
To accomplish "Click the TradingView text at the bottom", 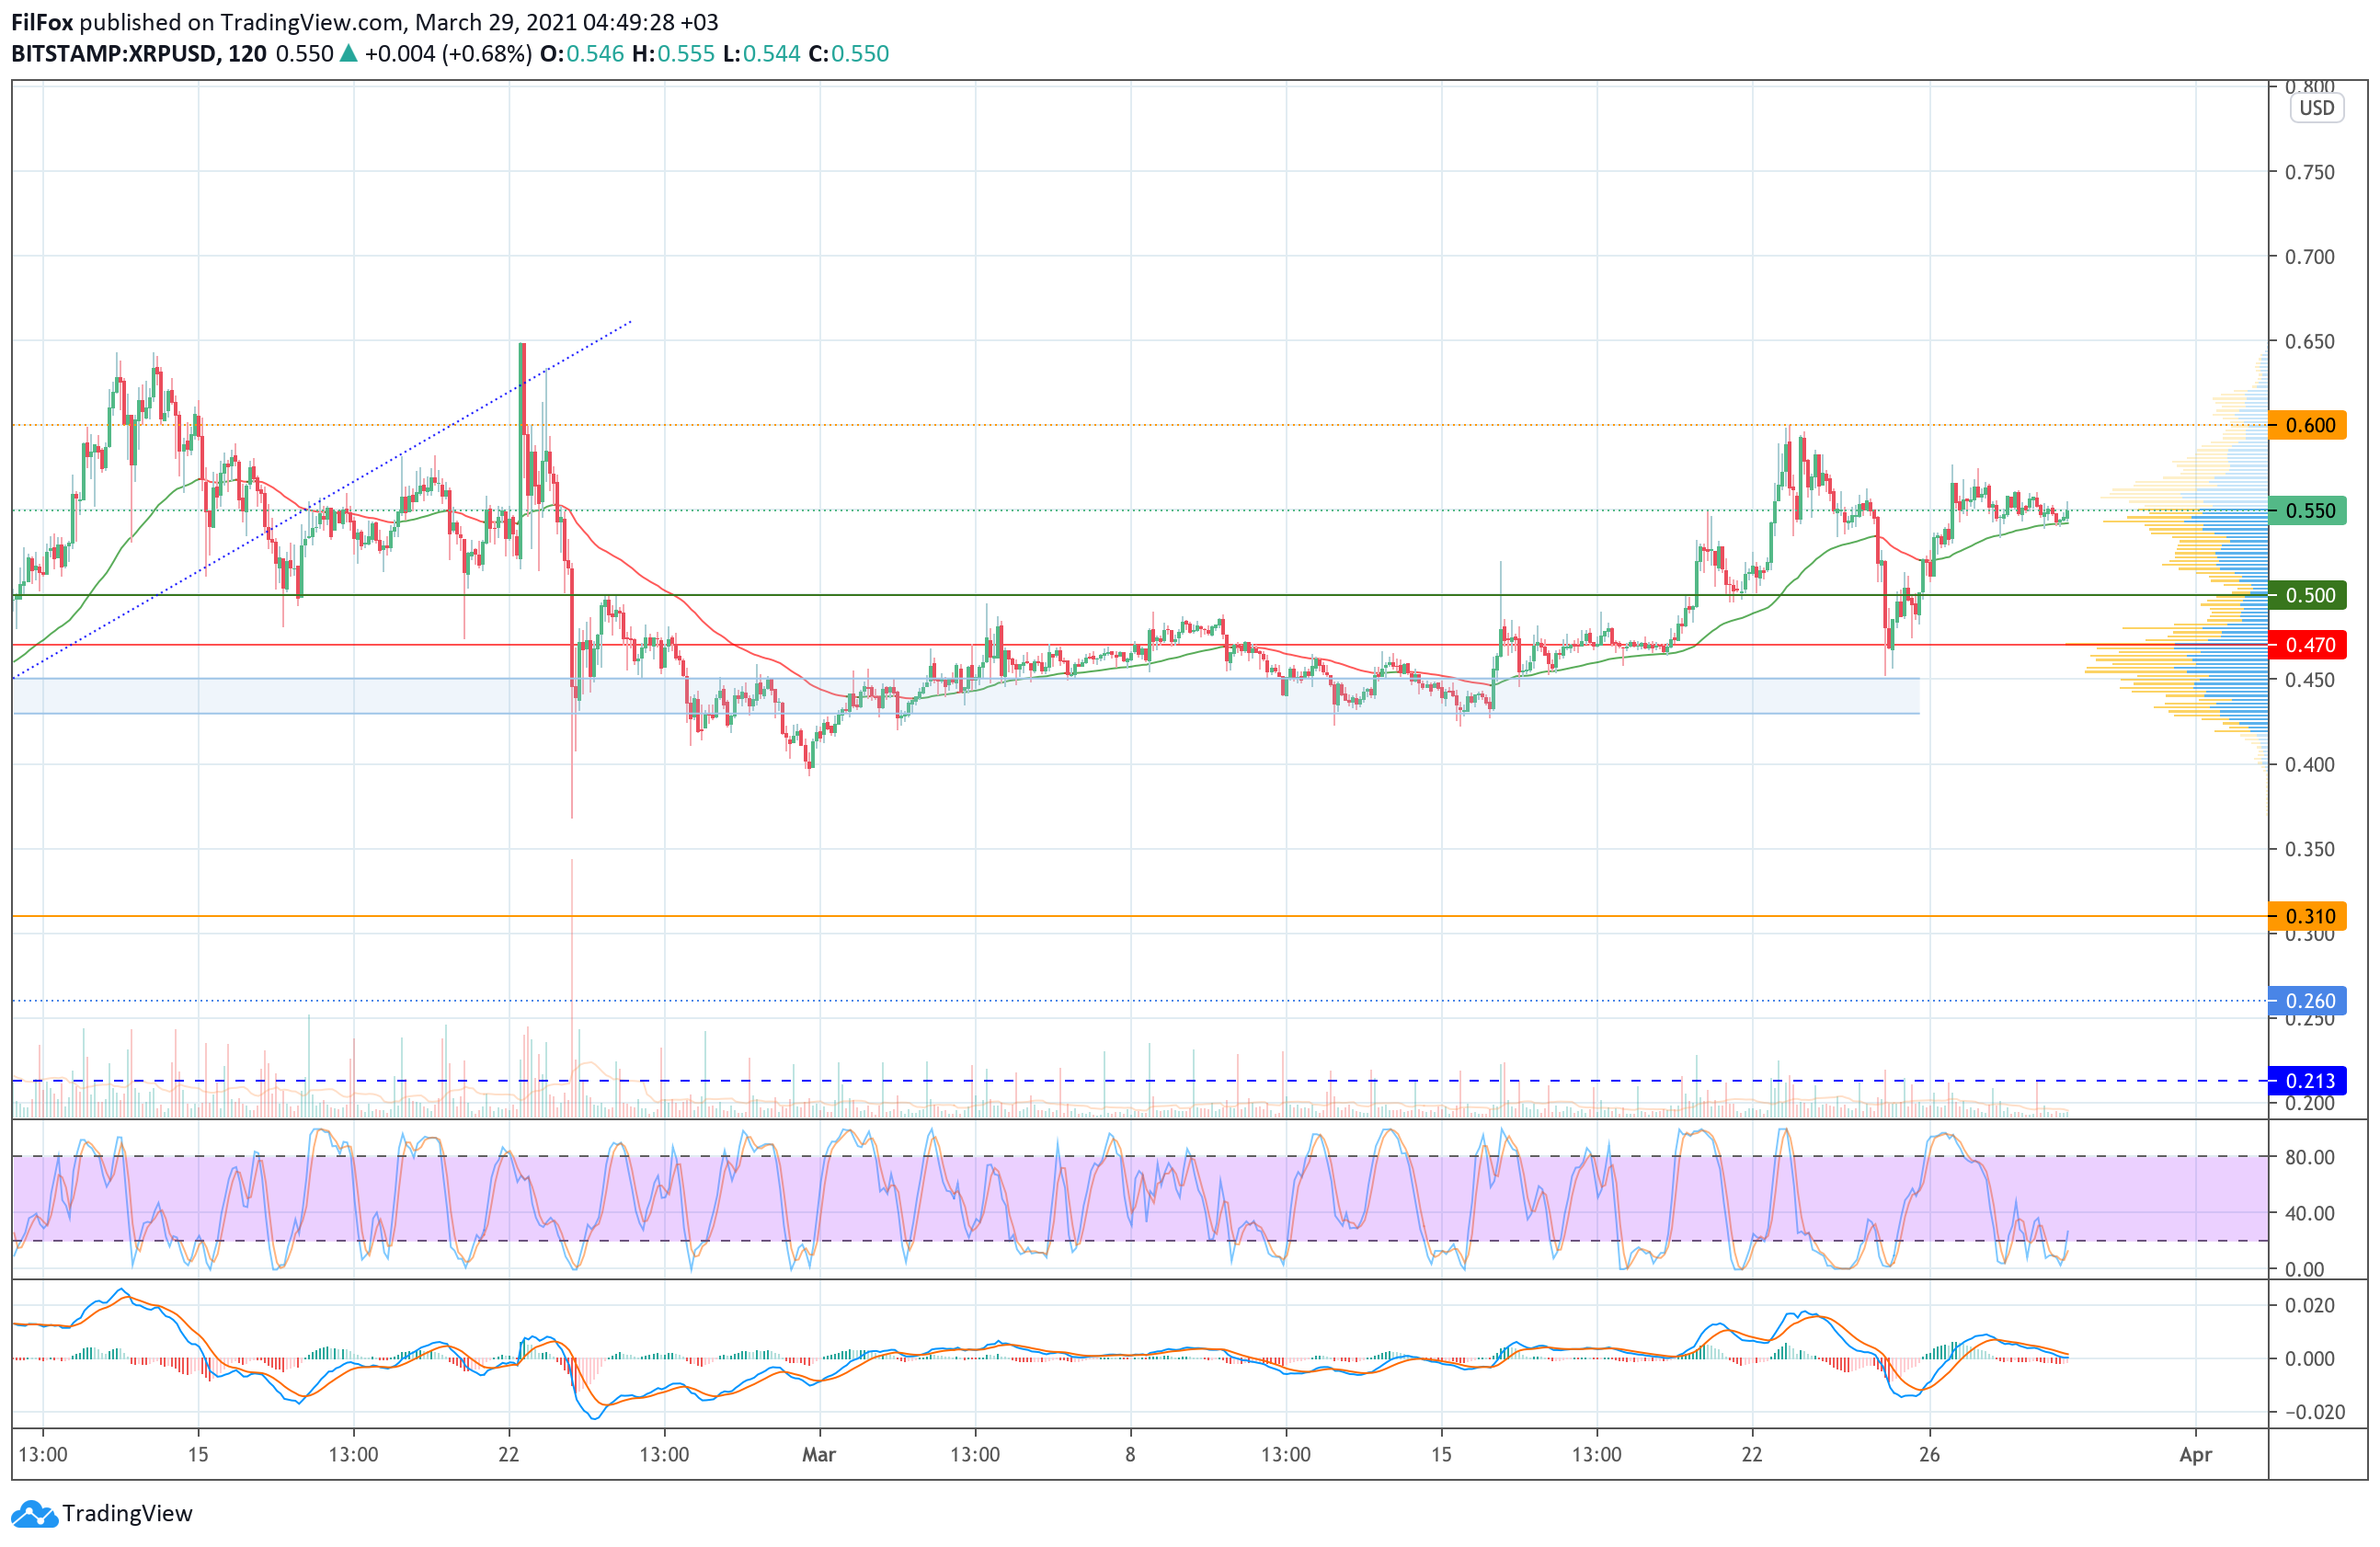I will pyautogui.click(x=127, y=1514).
